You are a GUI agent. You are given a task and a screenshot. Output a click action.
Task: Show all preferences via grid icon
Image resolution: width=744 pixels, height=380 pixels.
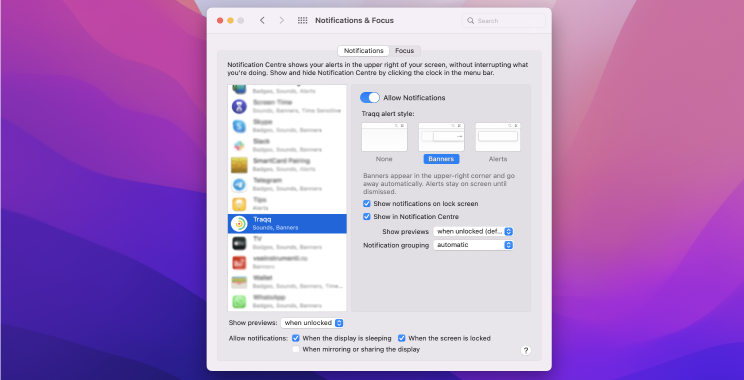pos(302,20)
